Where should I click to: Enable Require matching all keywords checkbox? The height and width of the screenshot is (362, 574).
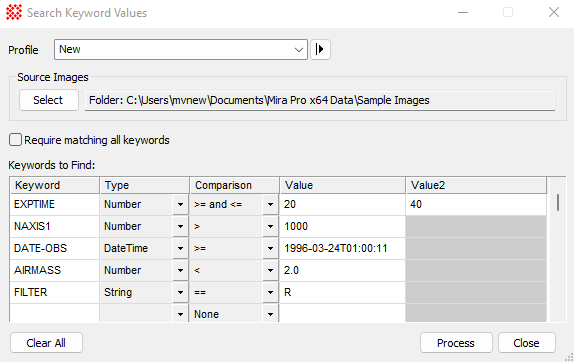pos(15,140)
